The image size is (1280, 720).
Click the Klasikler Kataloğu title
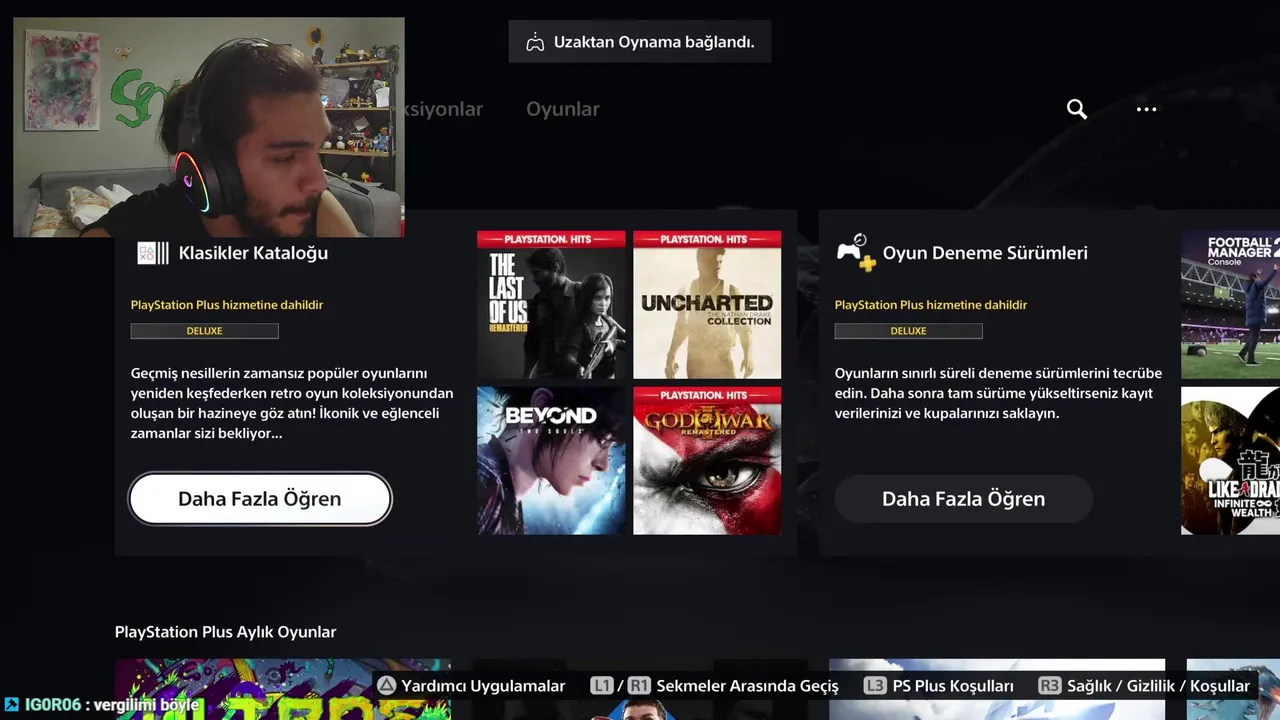tap(253, 253)
